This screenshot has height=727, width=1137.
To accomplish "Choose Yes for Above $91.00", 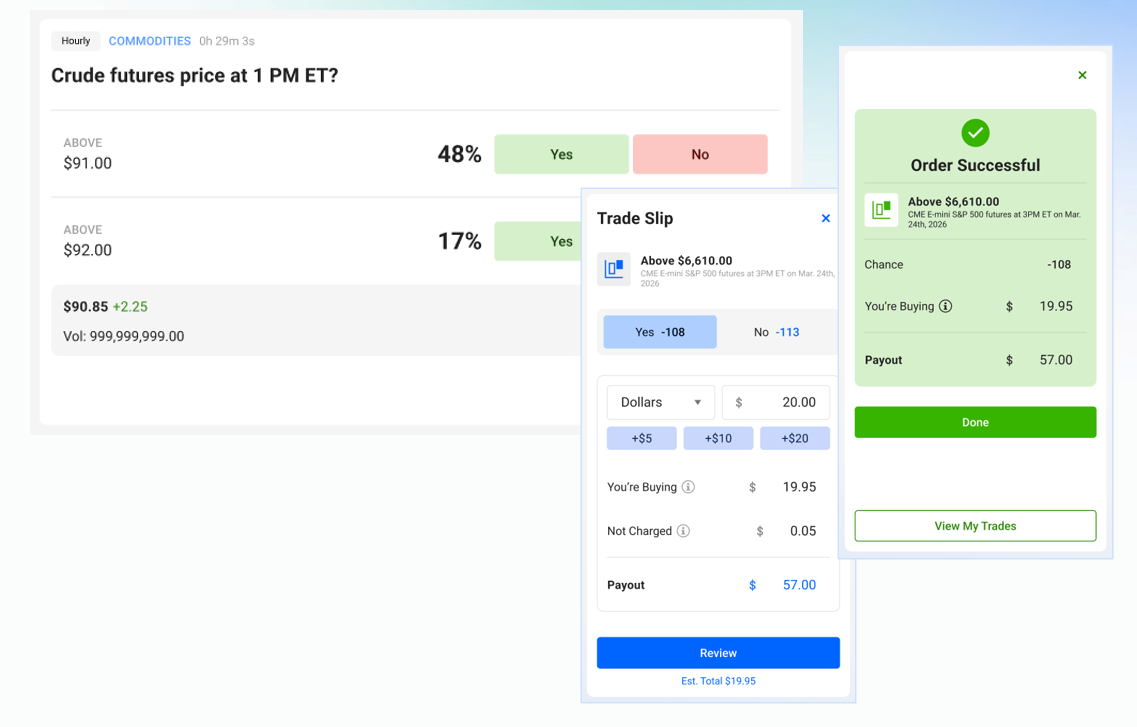I will pyautogui.click(x=561, y=154).
